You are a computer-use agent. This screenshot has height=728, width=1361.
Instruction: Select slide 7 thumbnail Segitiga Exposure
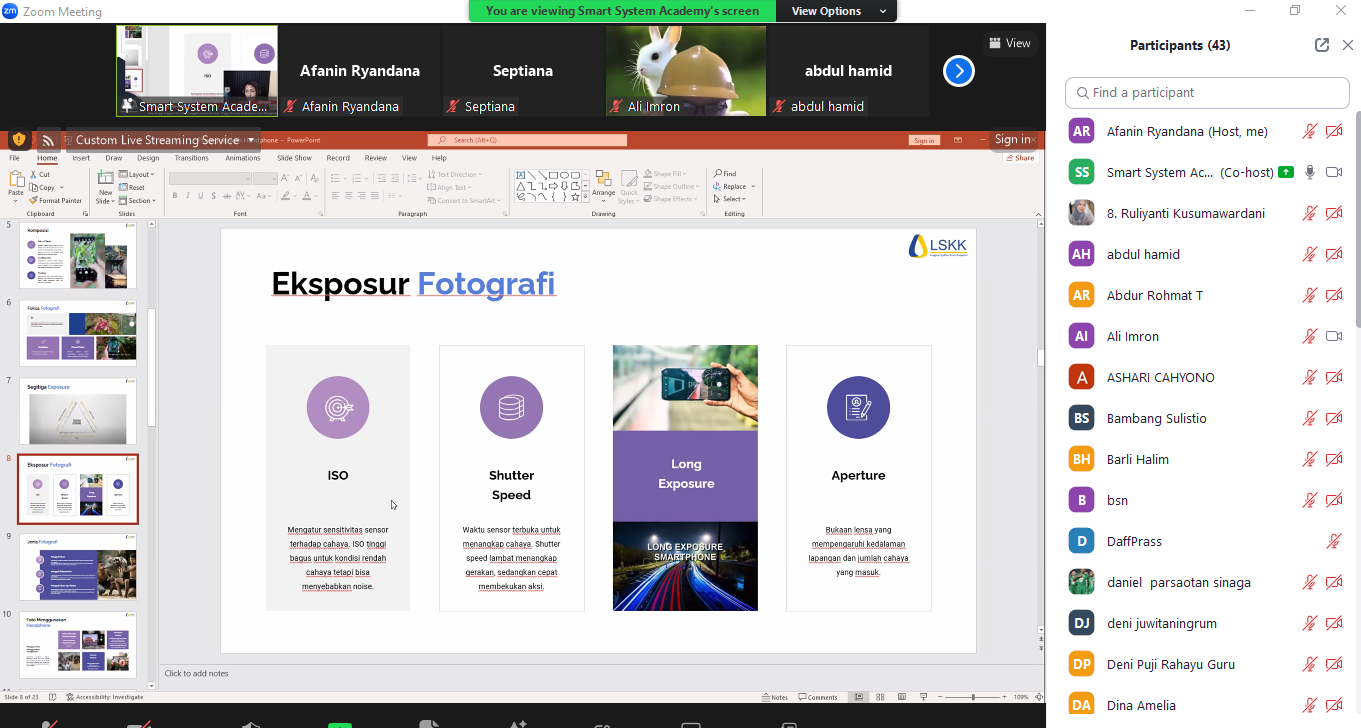(78, 411)
